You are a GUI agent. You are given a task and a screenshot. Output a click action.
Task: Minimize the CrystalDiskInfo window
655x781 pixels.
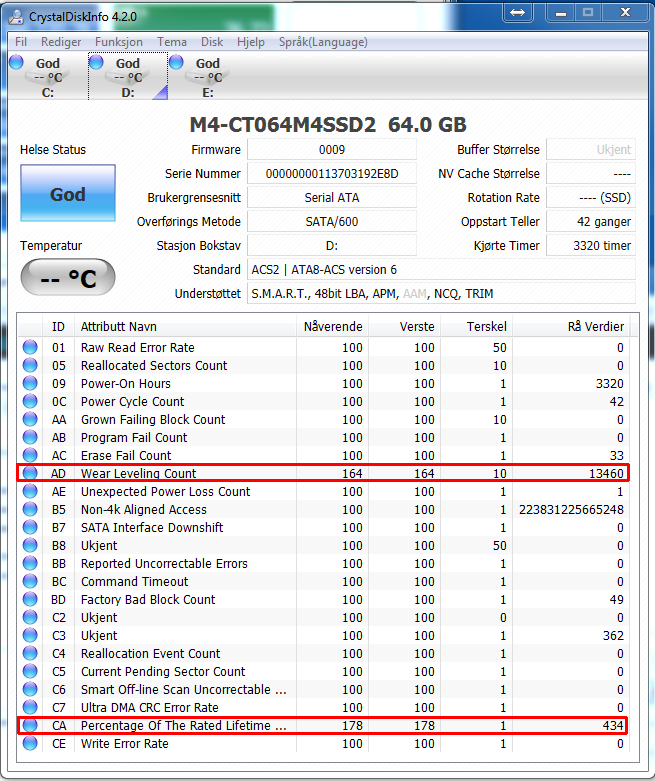561,12
